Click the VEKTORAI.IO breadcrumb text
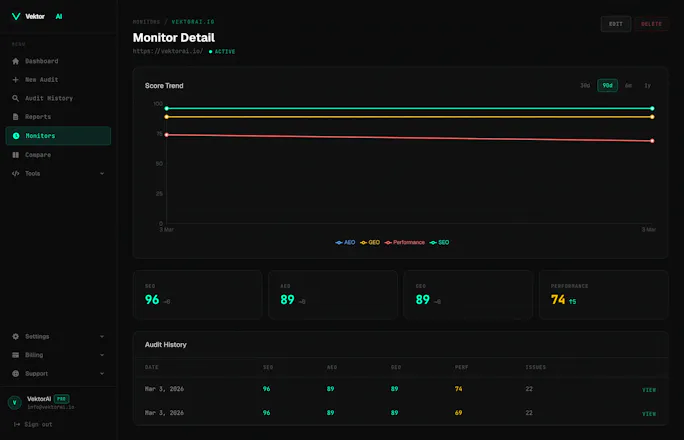 [193, 22]
